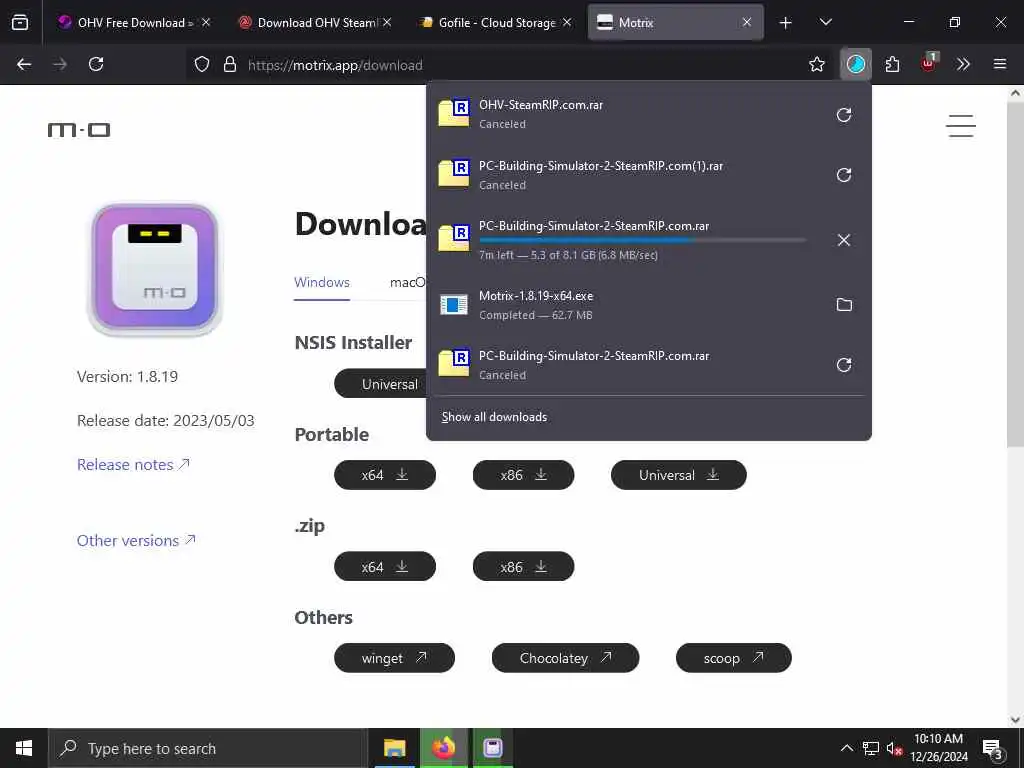Click the uBlock Origin extension icon
The height and width of the screenshot is (768, 1024).
click(929, 63)
